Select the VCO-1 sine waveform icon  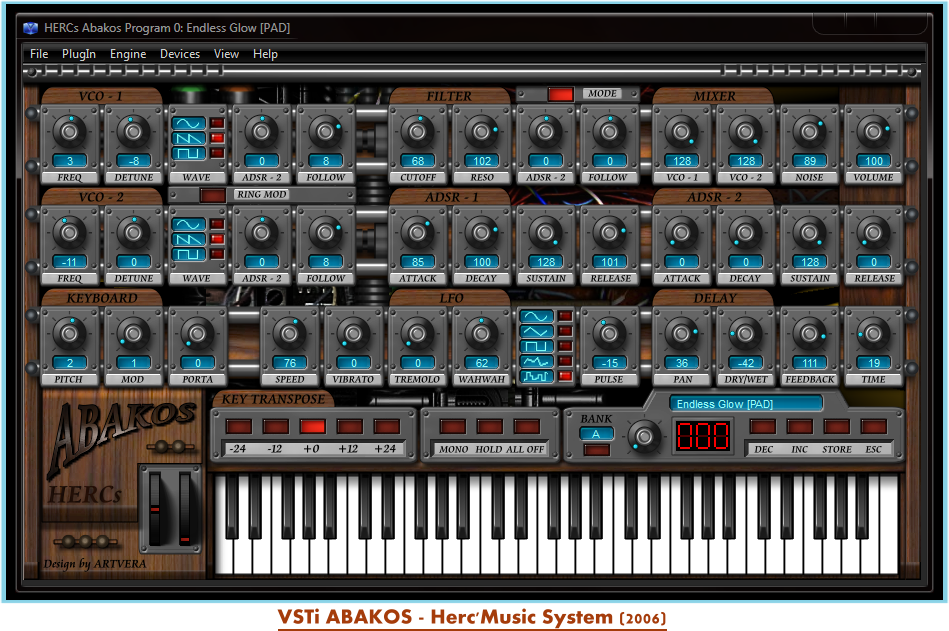tap(188, 125)
